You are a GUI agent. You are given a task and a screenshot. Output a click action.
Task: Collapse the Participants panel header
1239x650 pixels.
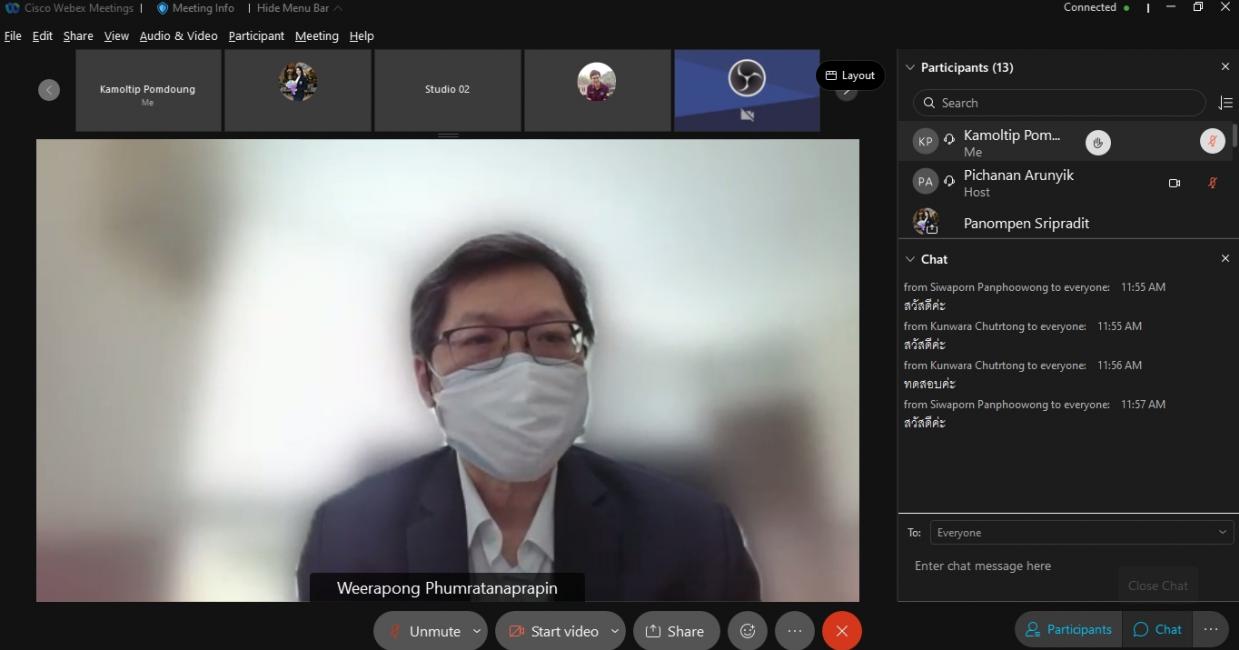pos(910,67)
